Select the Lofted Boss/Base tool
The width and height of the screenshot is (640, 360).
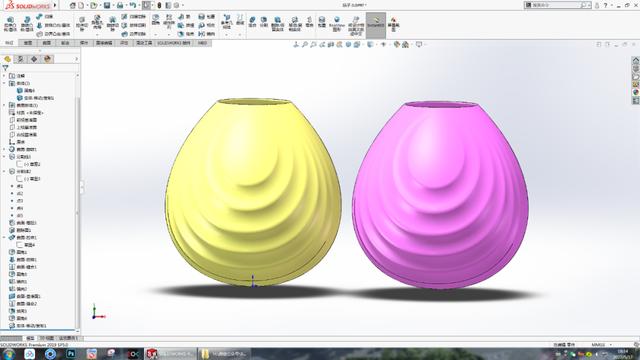[x=53, y=25]
